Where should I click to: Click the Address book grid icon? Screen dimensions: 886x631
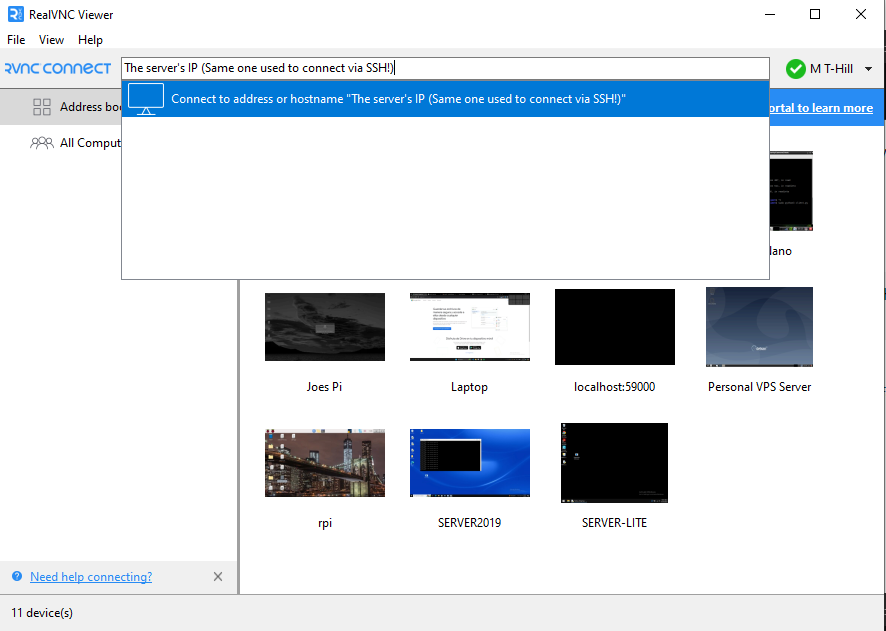42,107
